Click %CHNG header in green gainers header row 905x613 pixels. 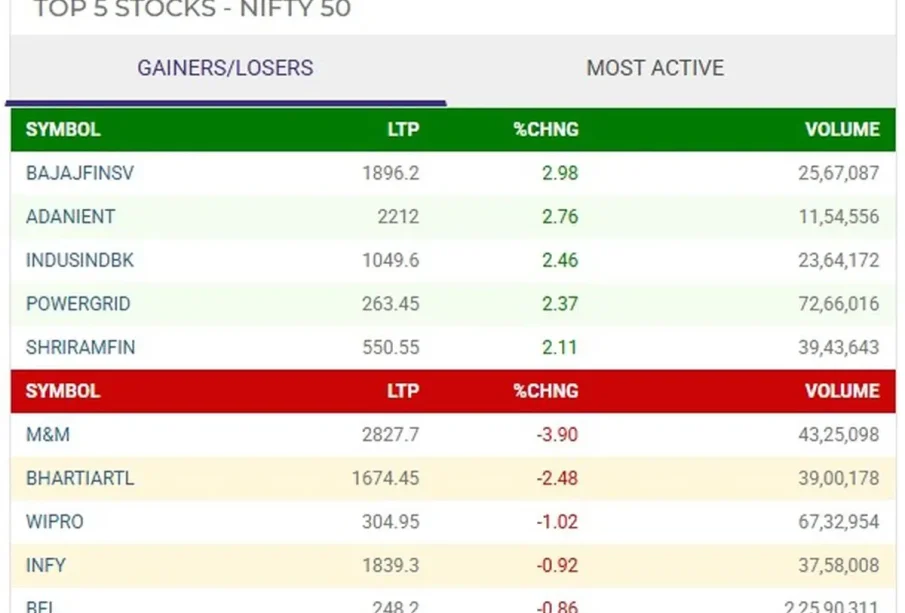[546, 129]
